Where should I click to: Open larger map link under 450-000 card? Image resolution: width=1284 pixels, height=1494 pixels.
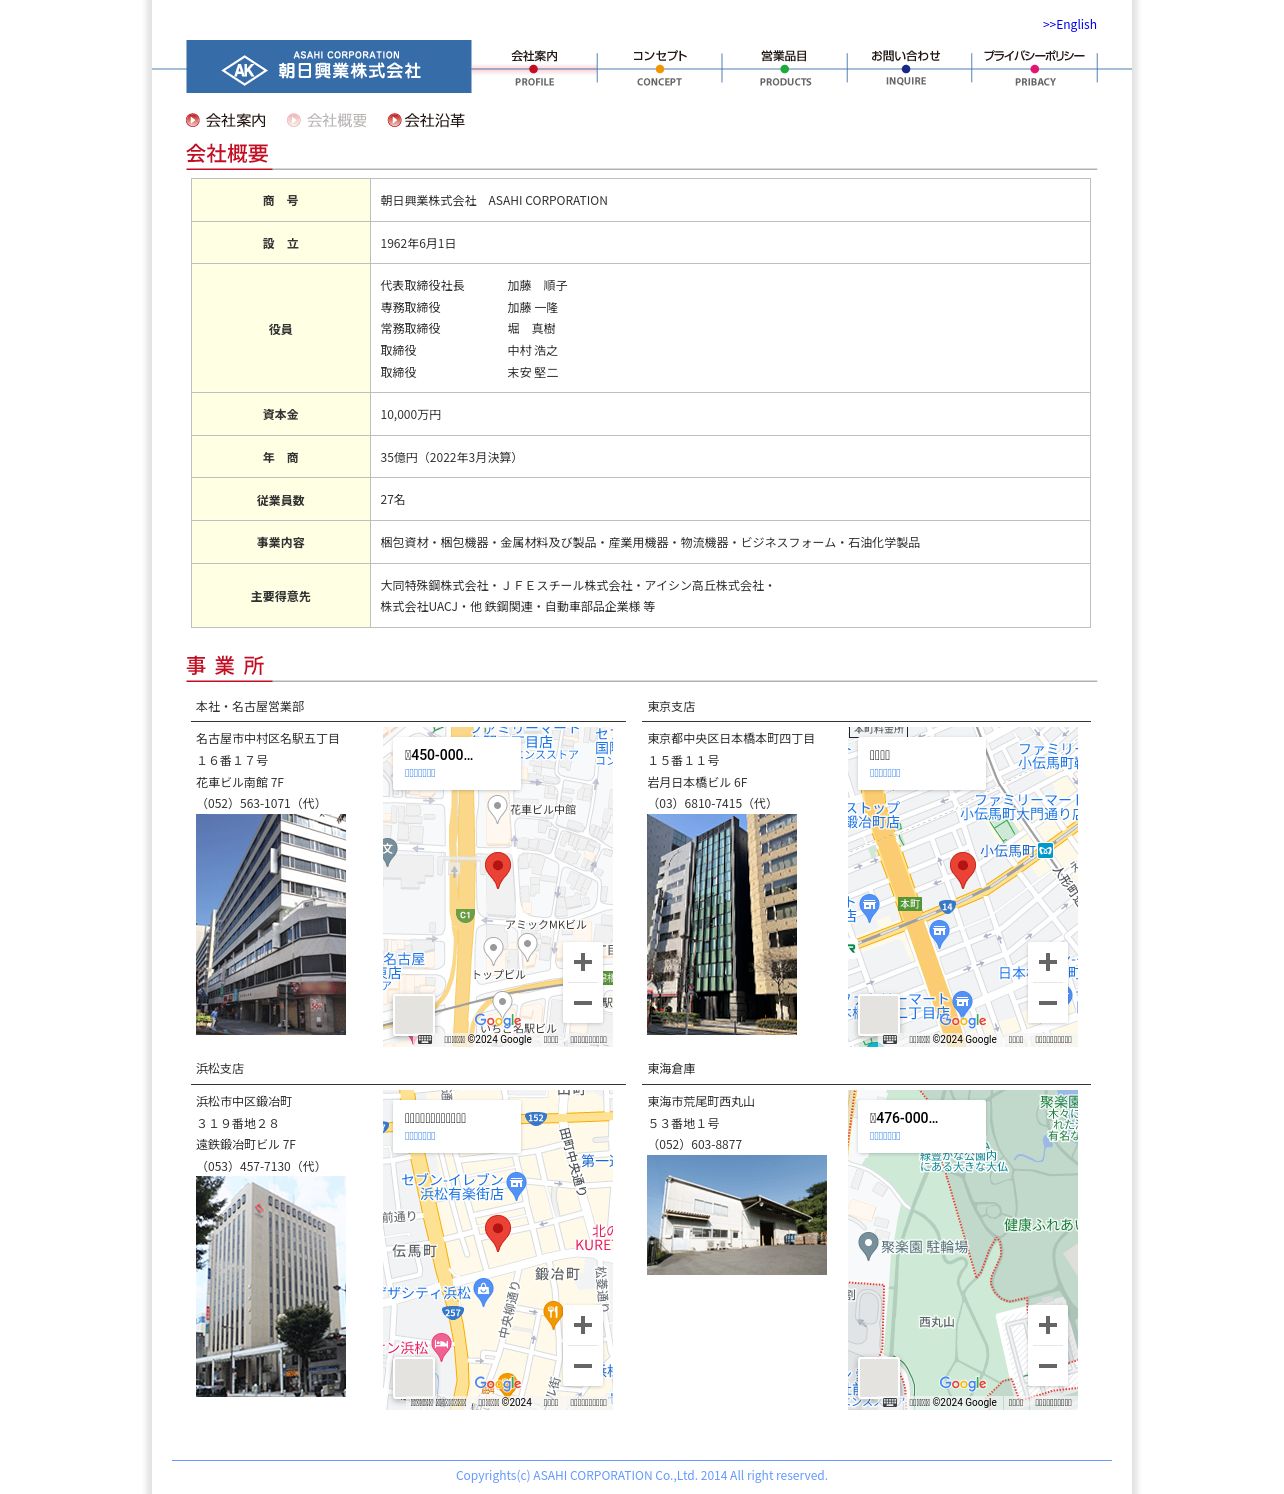pyautogui.click(x=420, y=773)
